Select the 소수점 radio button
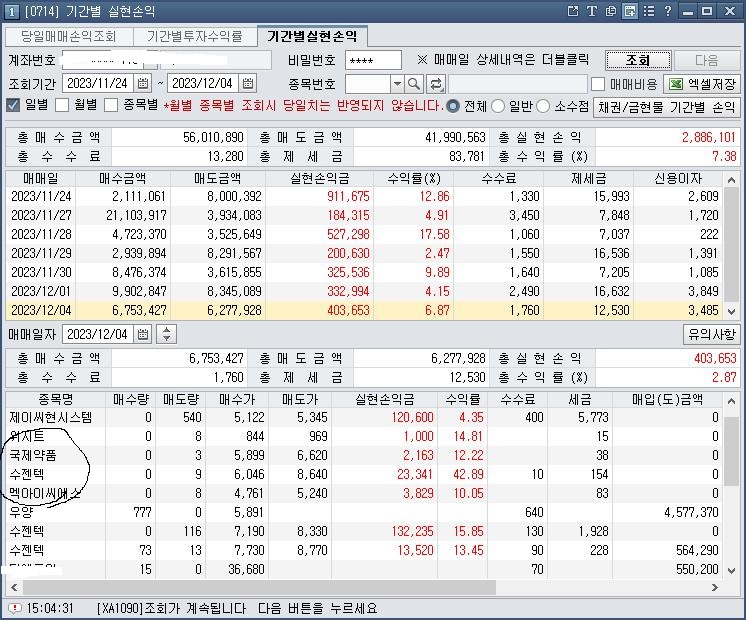Screen dimensions: 746x620 click(543, 106)
